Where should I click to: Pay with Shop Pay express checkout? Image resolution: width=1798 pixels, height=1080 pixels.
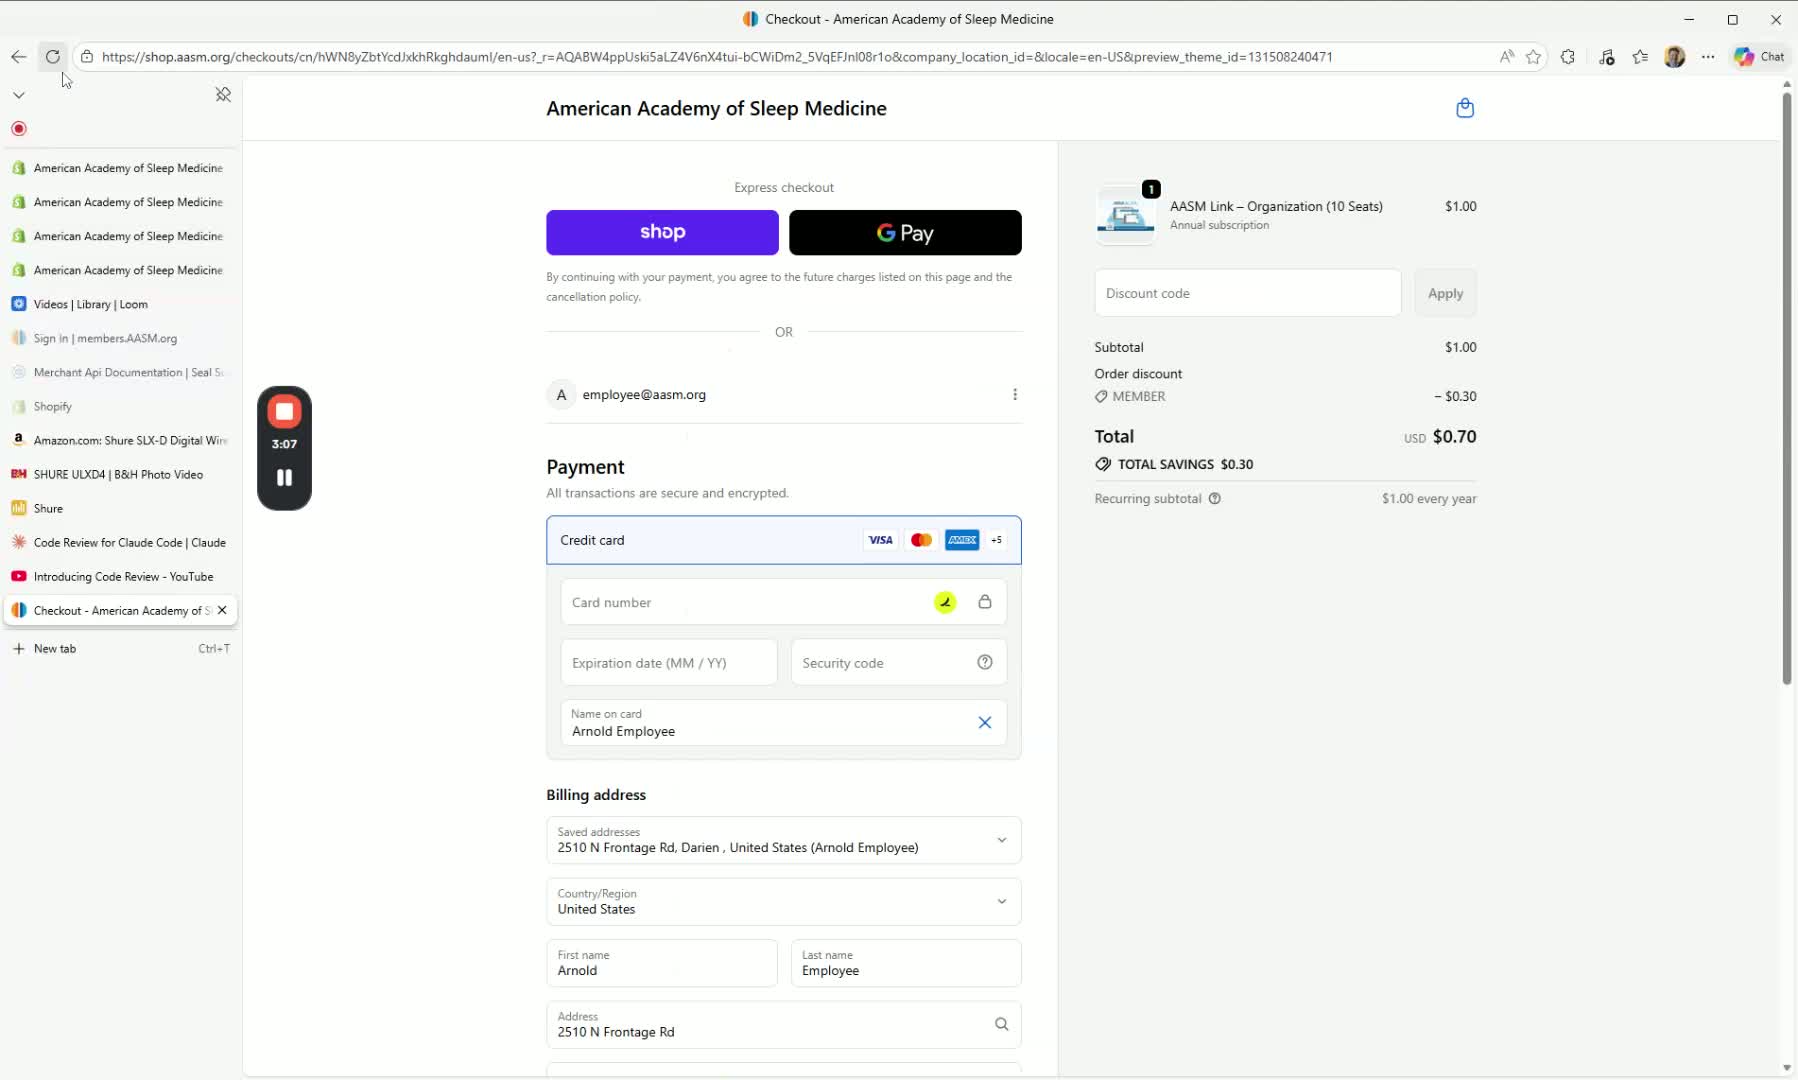(x=662, y=232)
